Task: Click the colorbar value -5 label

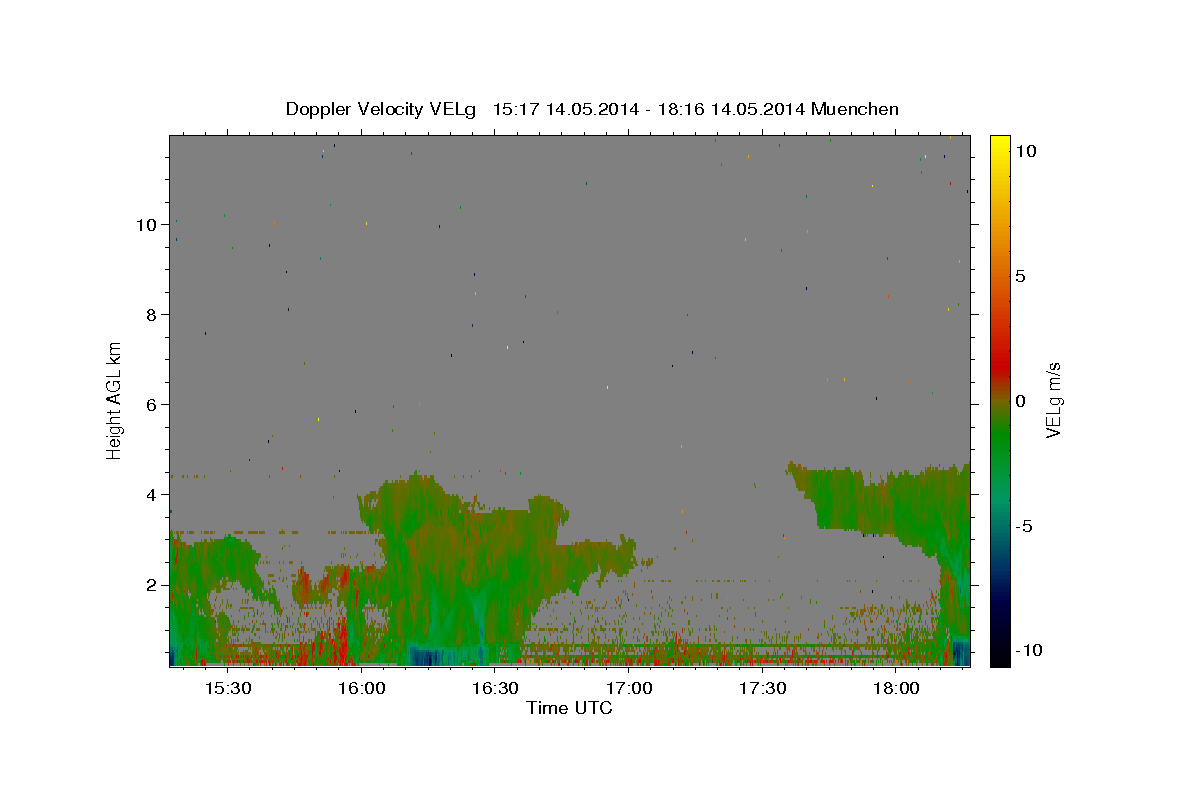Action: pyautogui.click(x=1024, y=526)
